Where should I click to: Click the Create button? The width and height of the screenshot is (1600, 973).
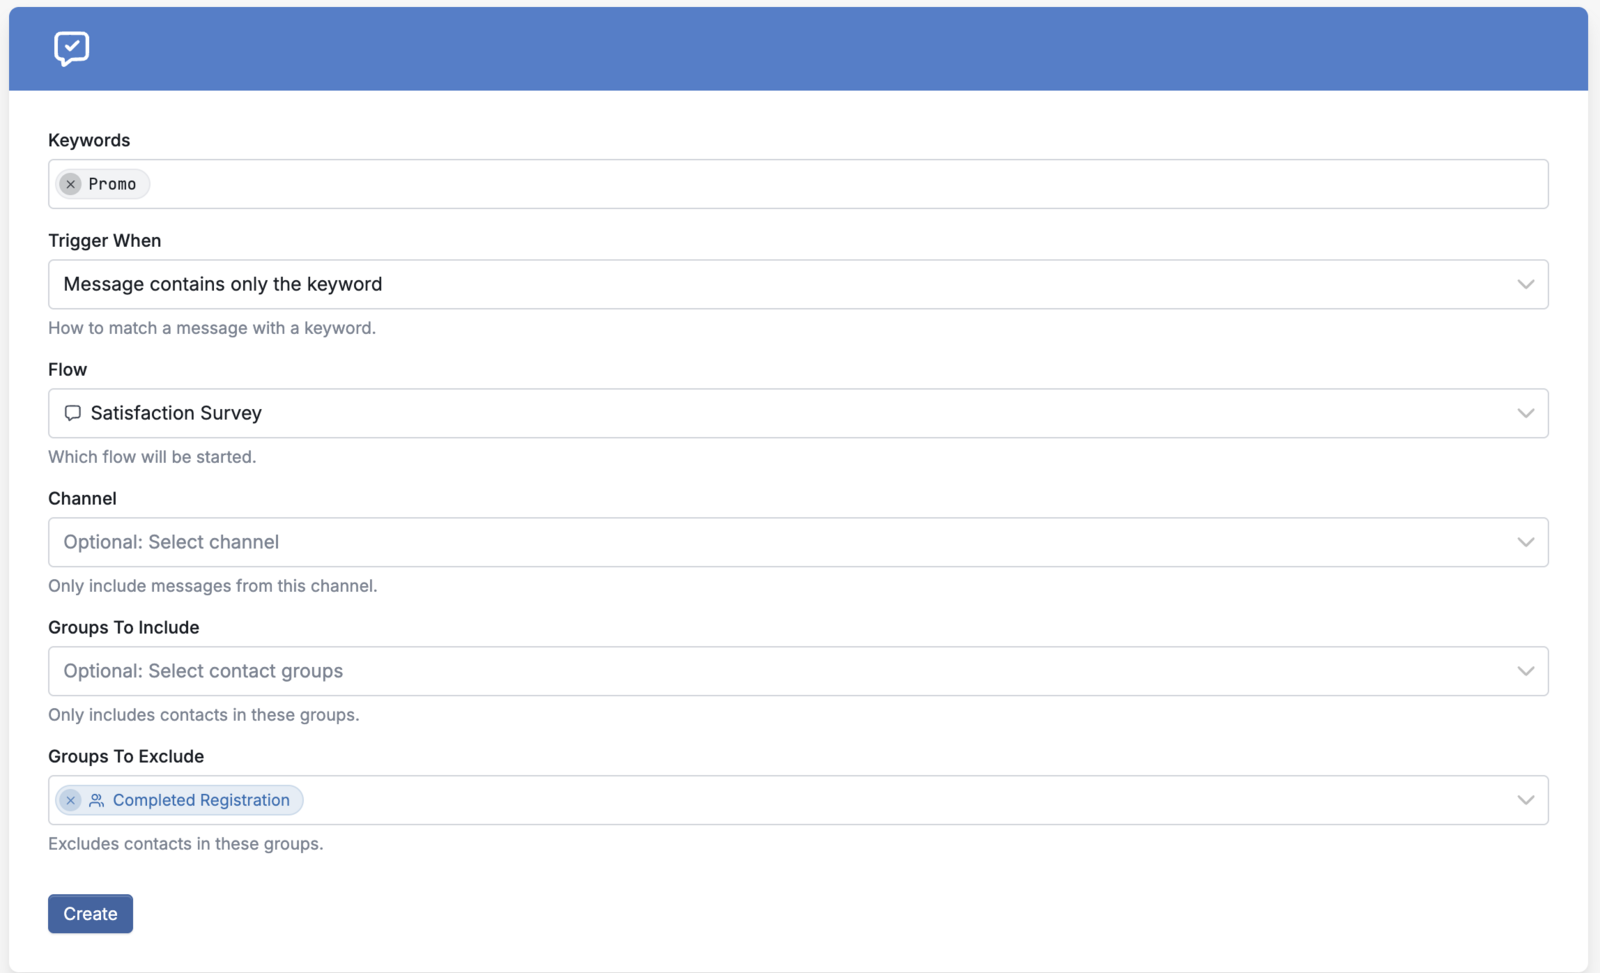pyautogui.click(x=90, y=914)
